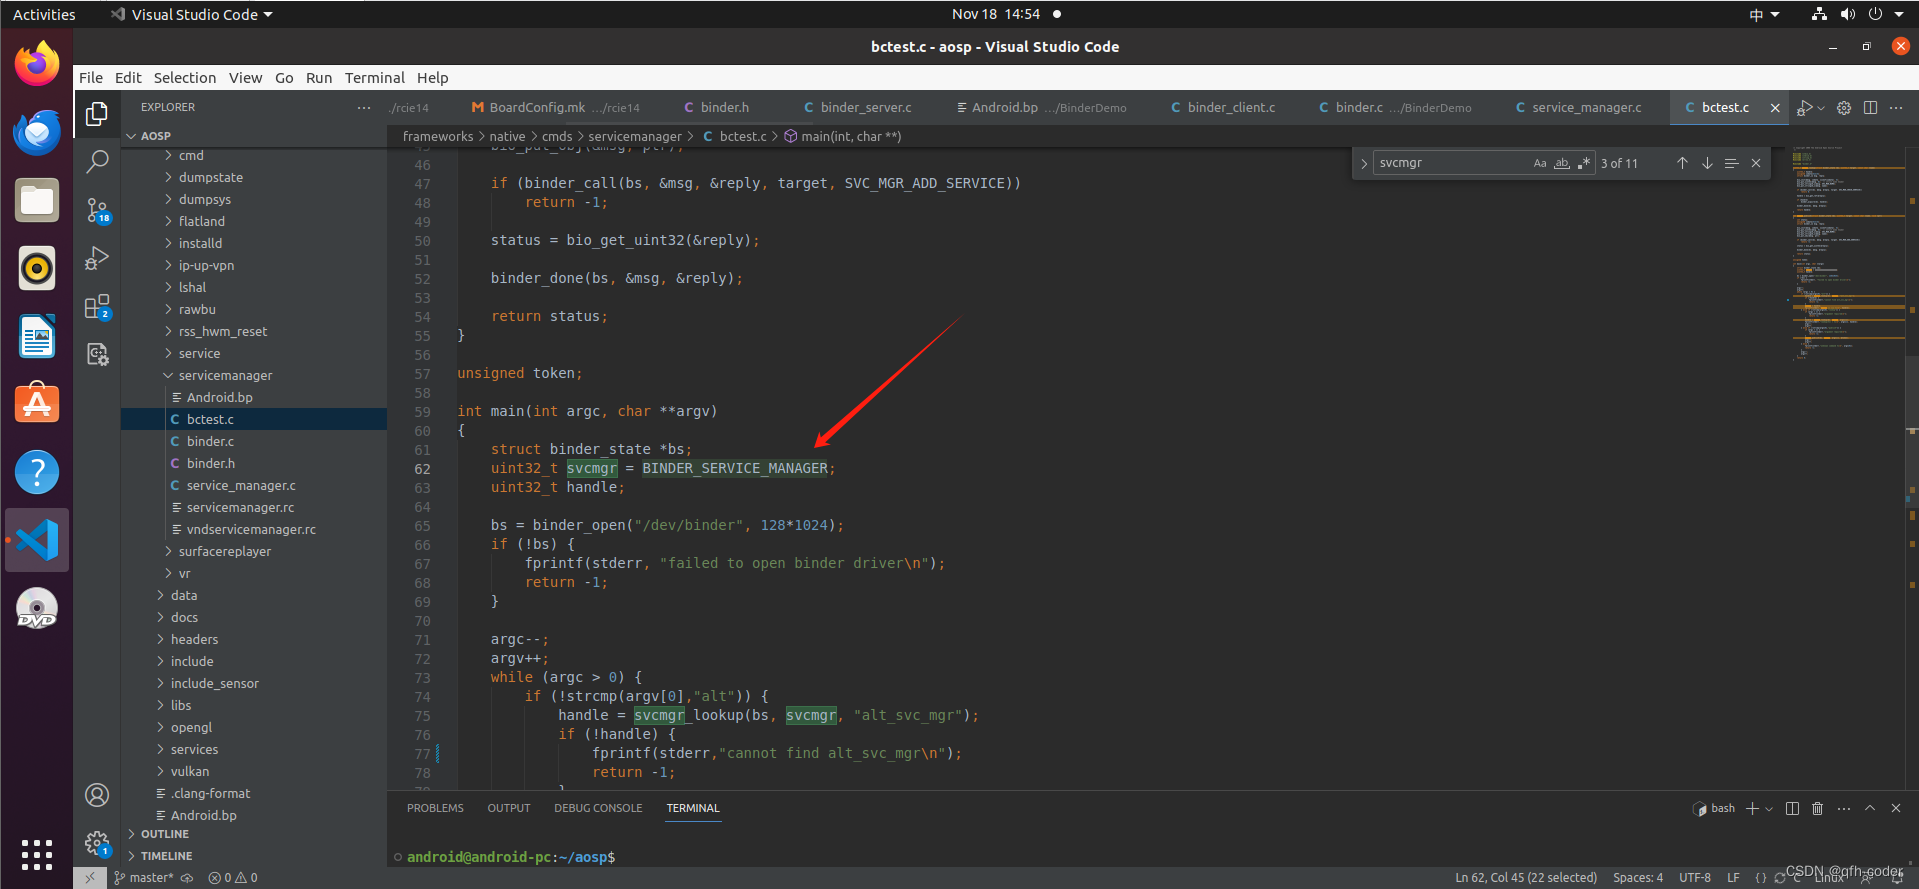Open the Search view in activity bar
The width and height of the screenshot is (1919, 889).
click(x=97, y=161)
